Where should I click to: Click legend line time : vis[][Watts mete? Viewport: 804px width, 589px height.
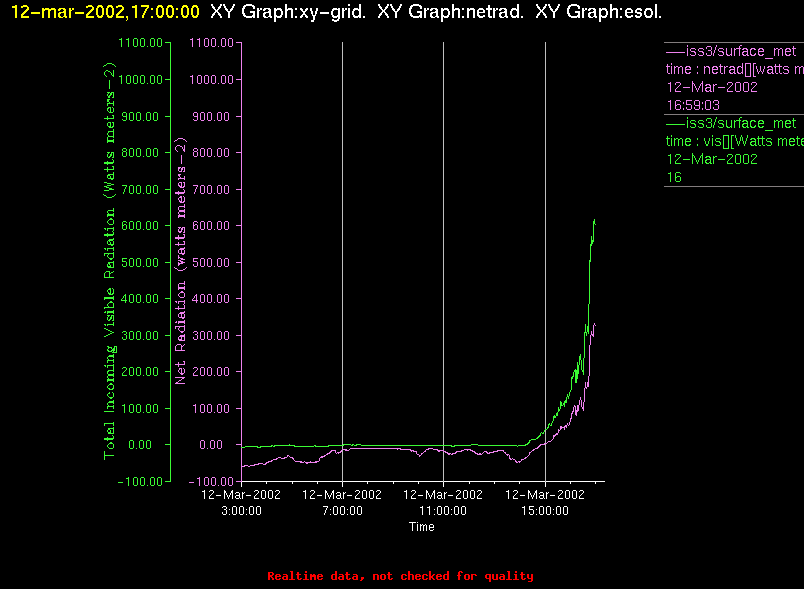(734, 141)
